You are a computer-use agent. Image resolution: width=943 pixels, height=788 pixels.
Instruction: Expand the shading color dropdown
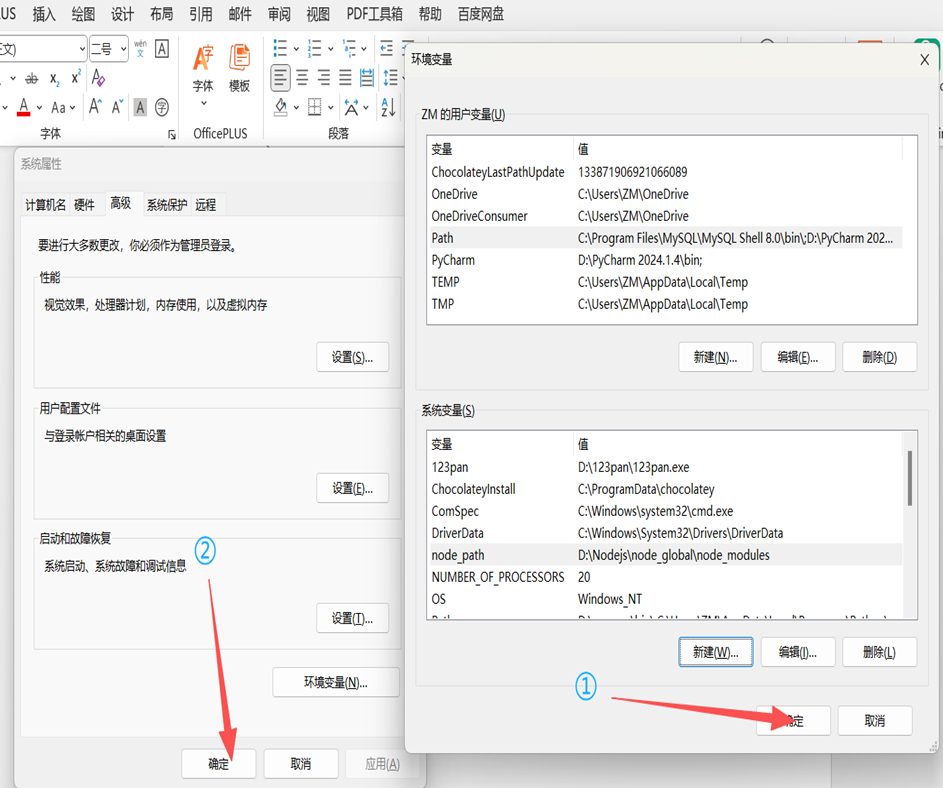pyautogui.click(x=296, y=108)
